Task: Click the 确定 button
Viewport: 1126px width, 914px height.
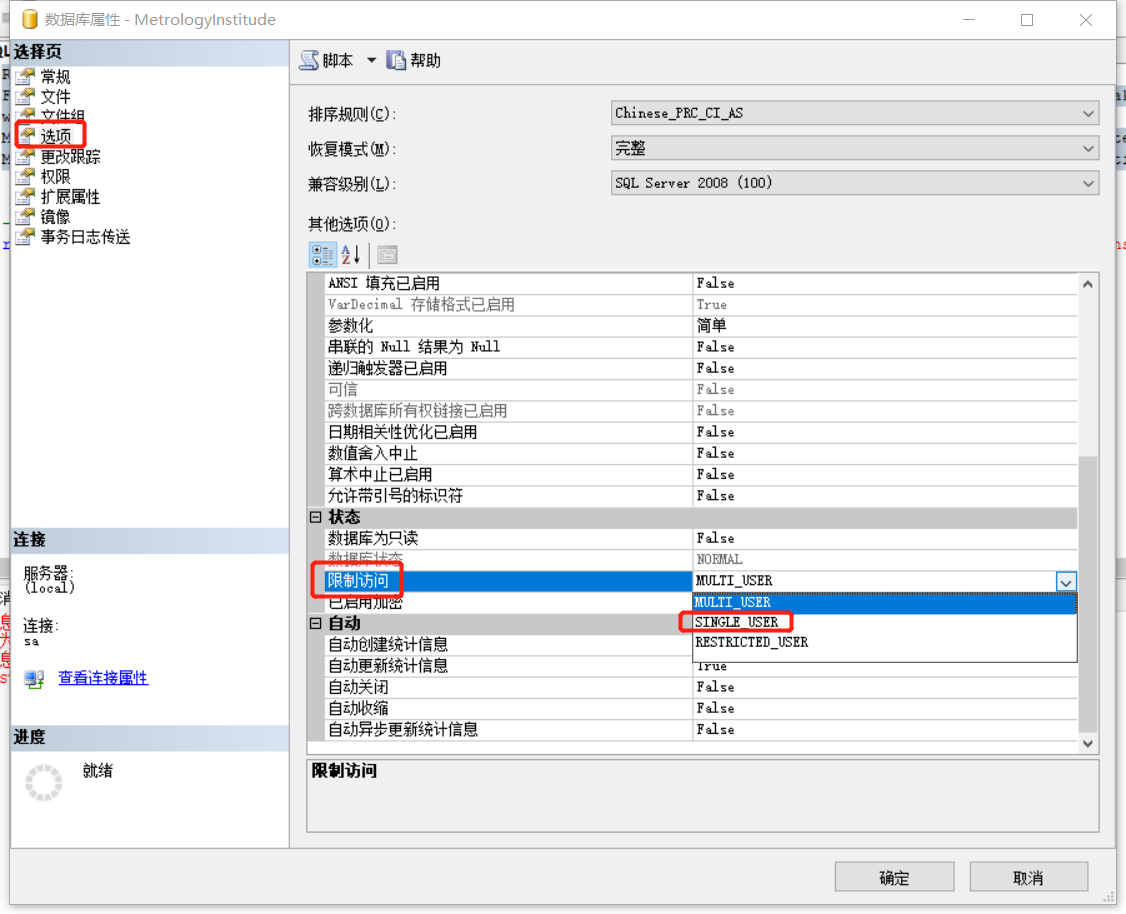Action: [x=893, y=876]
